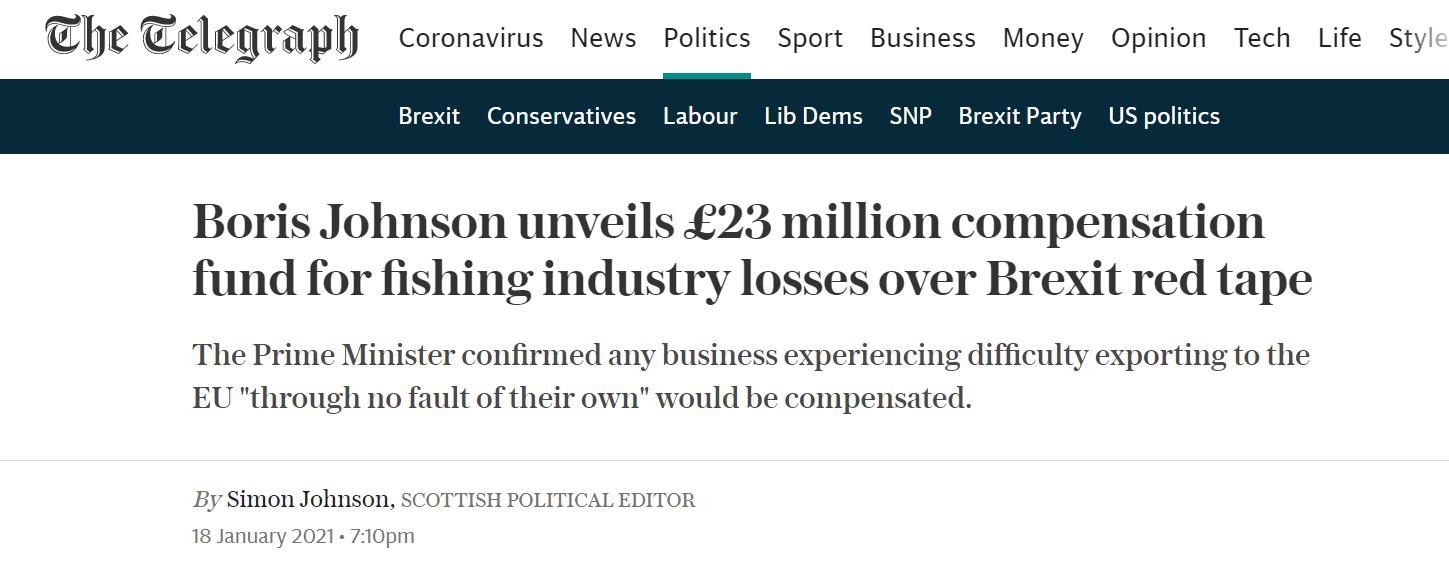Open the Tech section
The height and width of the screenshot is (570, 1449).
point(1262,38)
